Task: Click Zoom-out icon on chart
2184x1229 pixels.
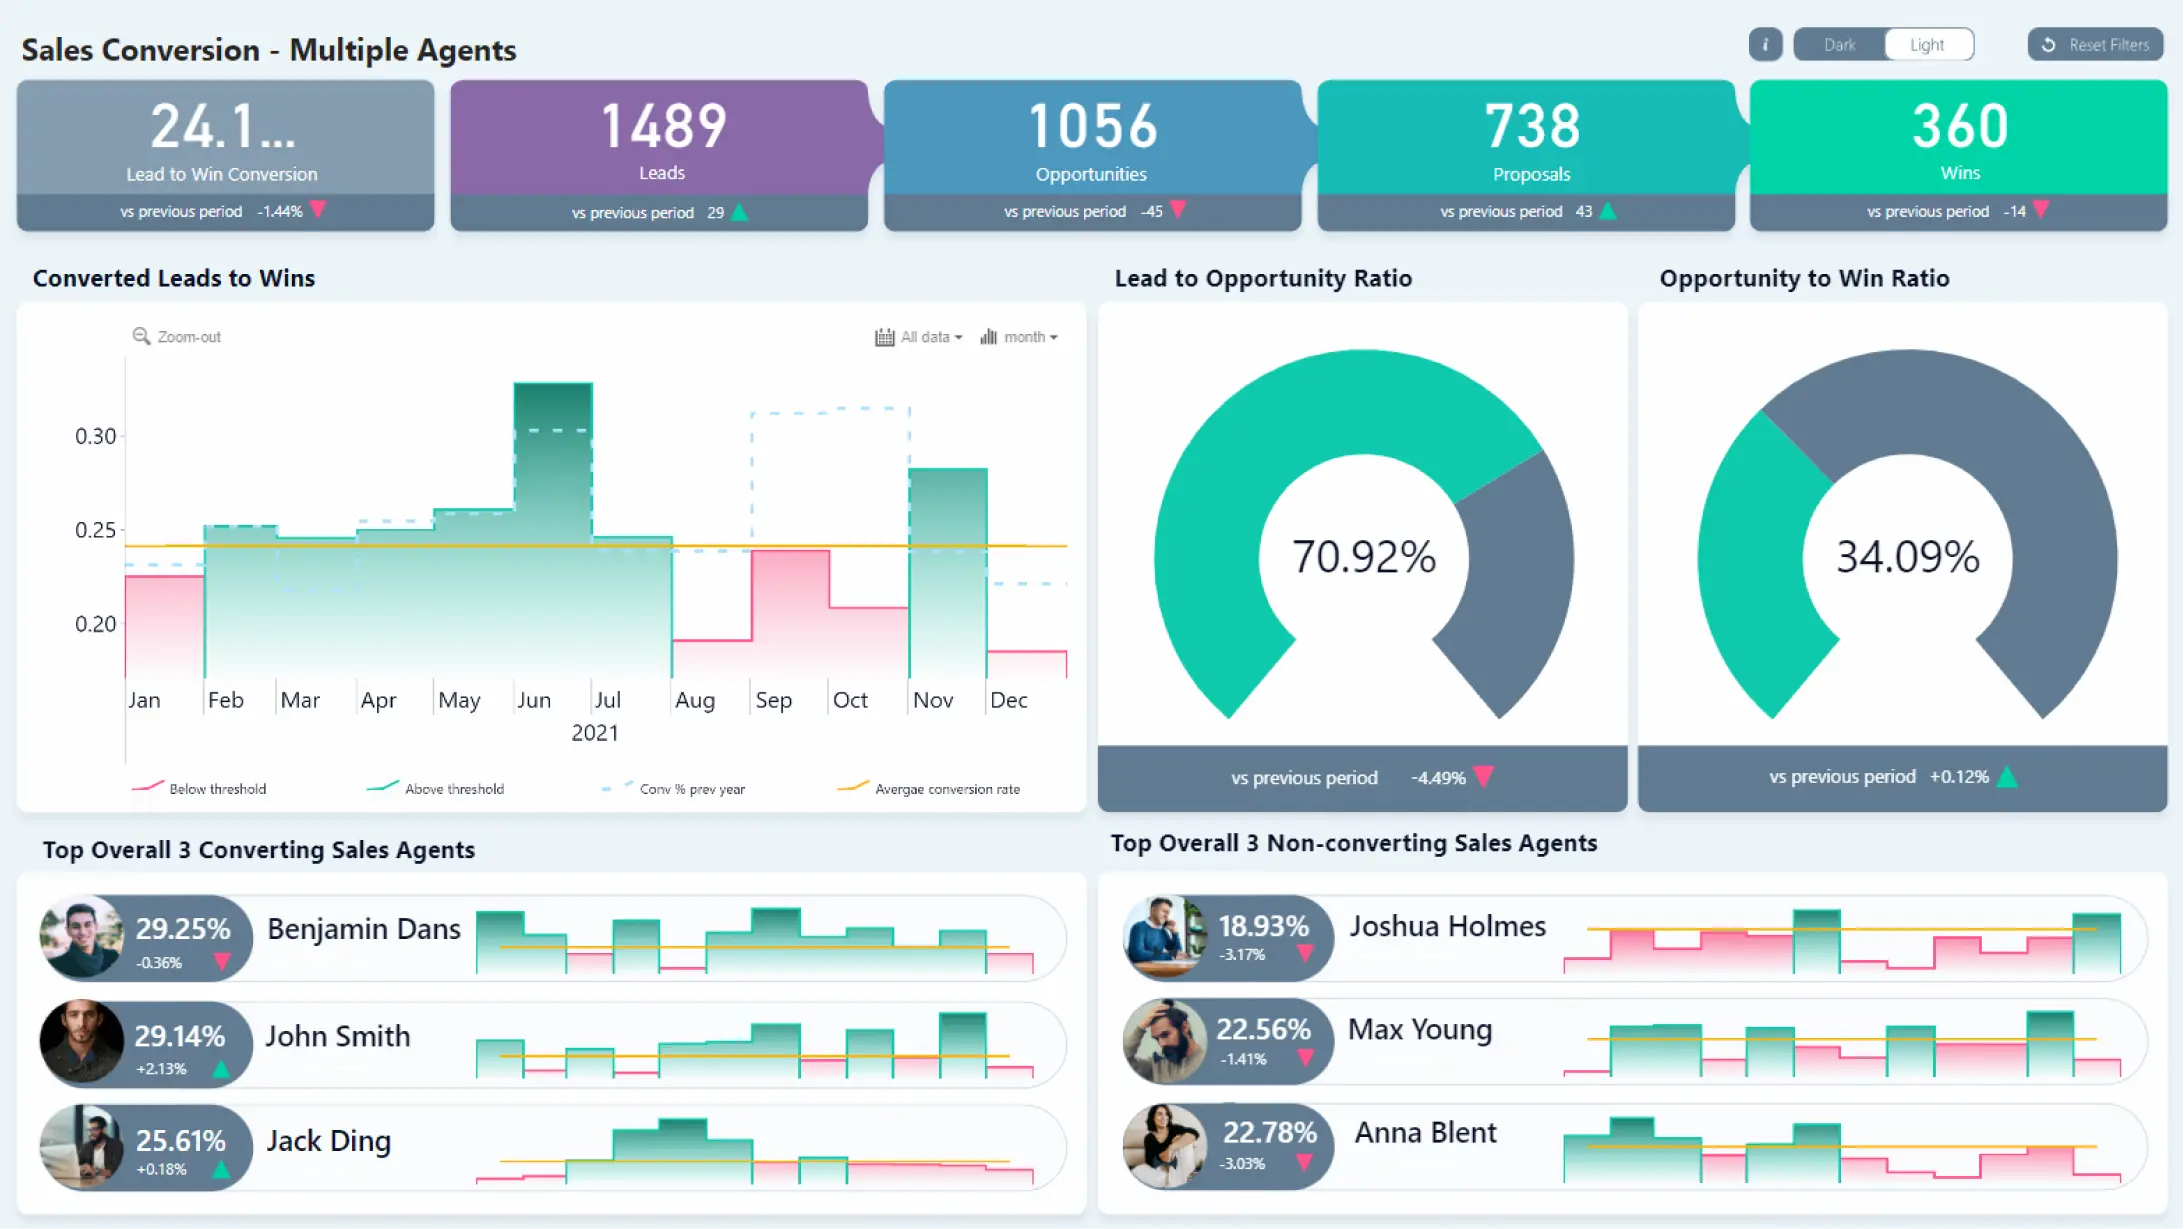Action: click(140, 336)
